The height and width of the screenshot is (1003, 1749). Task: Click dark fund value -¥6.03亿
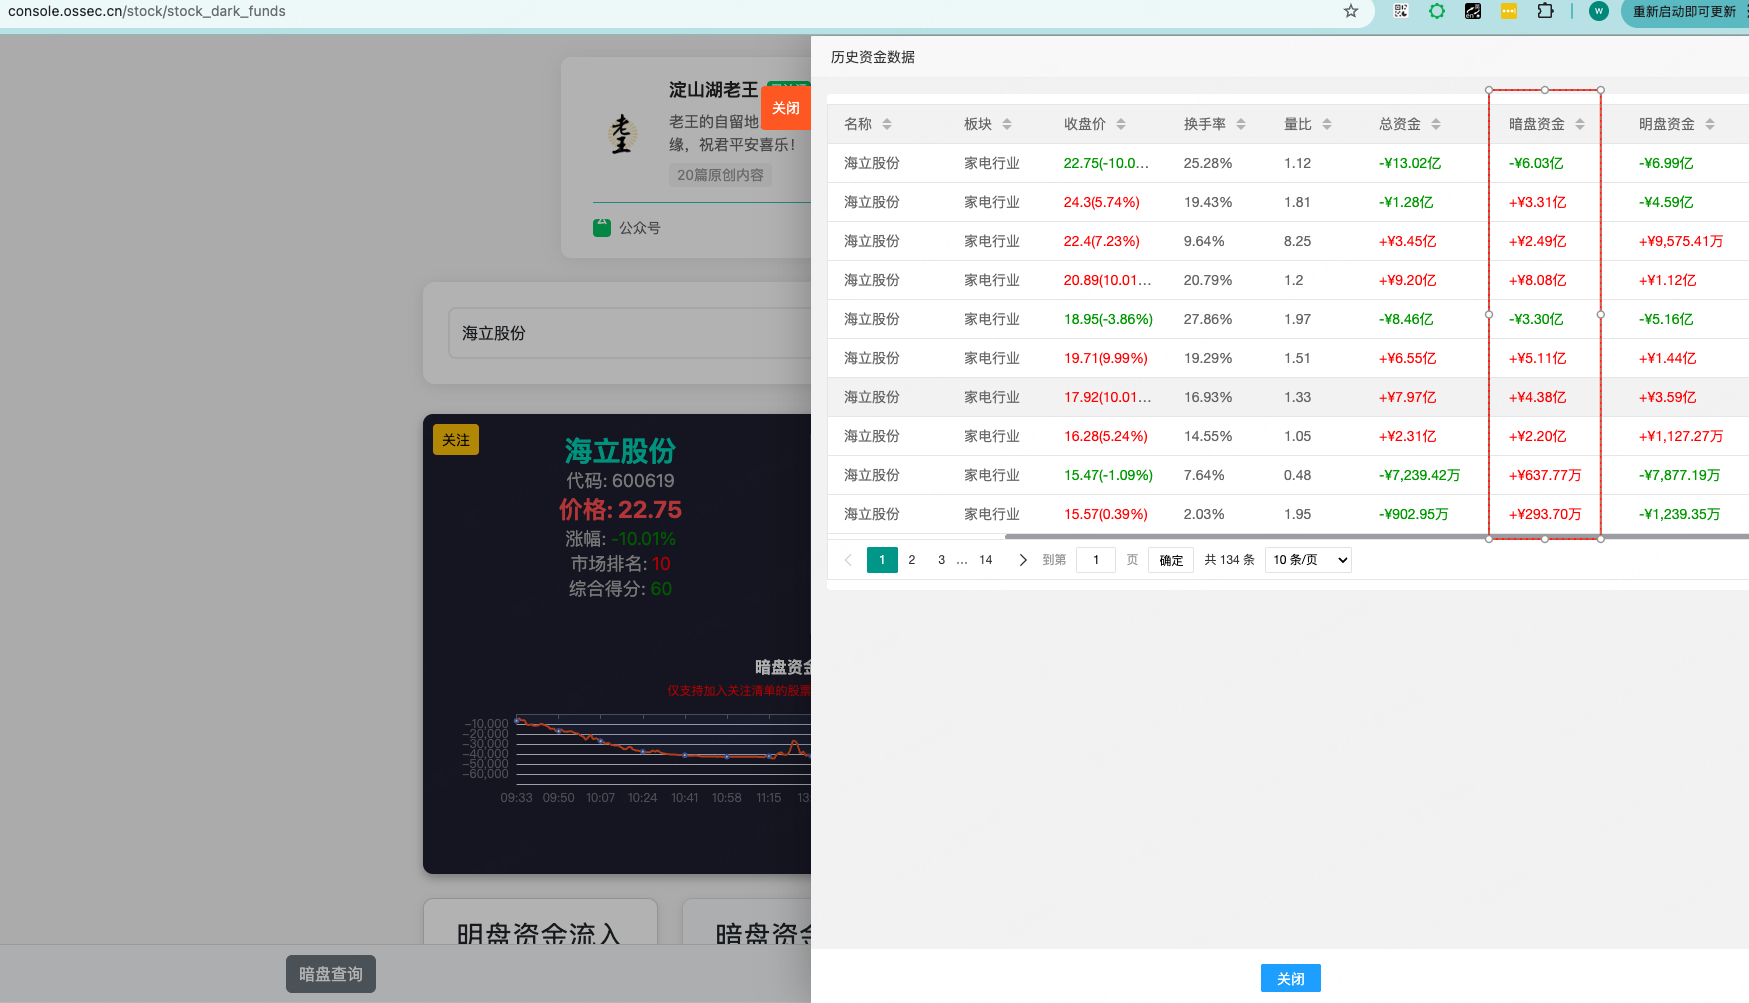coord(1536,163)
